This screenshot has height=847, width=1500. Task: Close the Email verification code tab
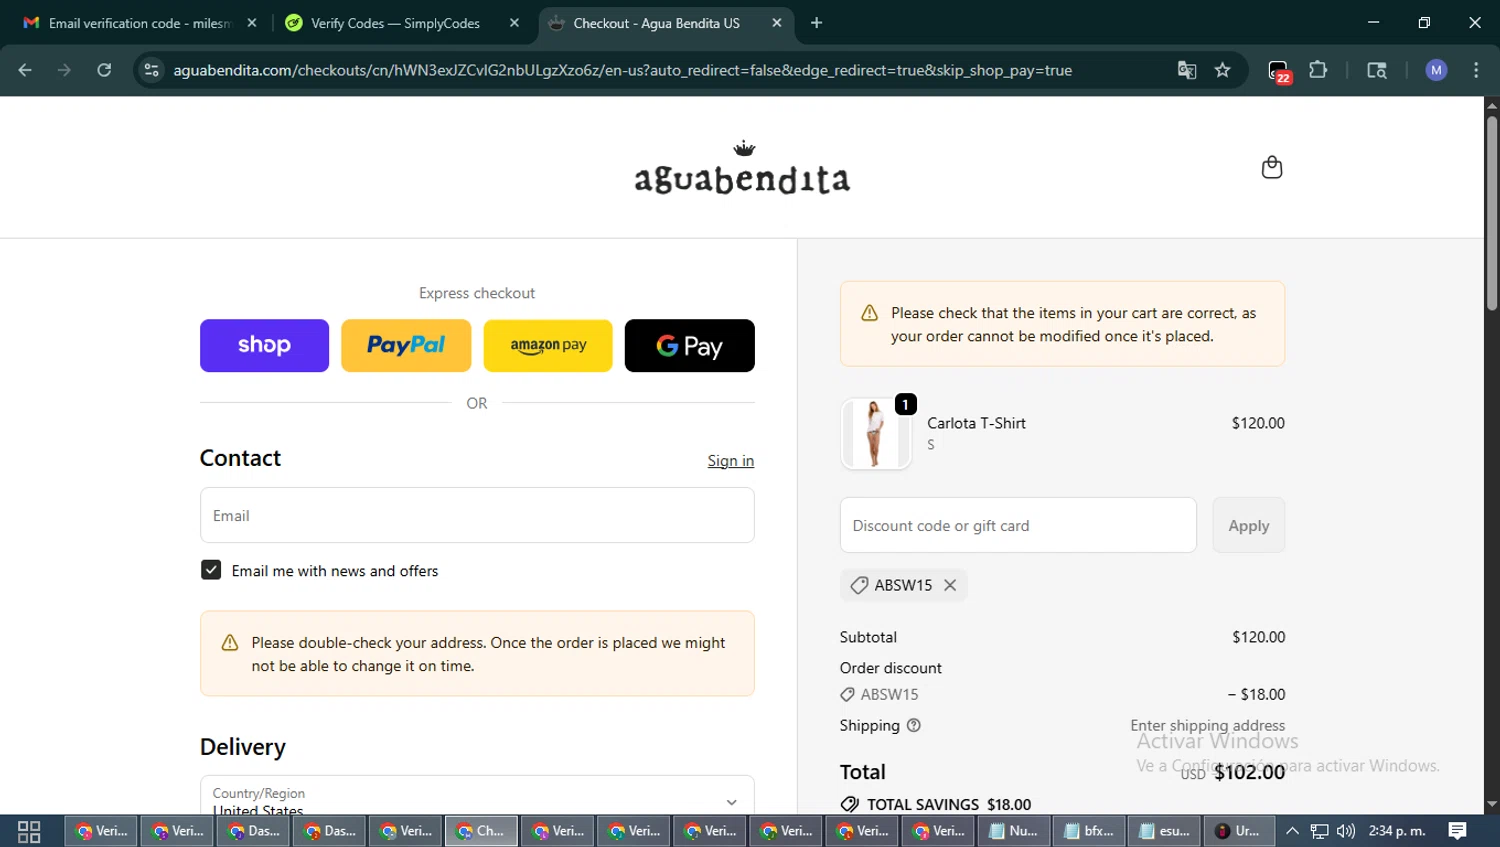[252, 23]
